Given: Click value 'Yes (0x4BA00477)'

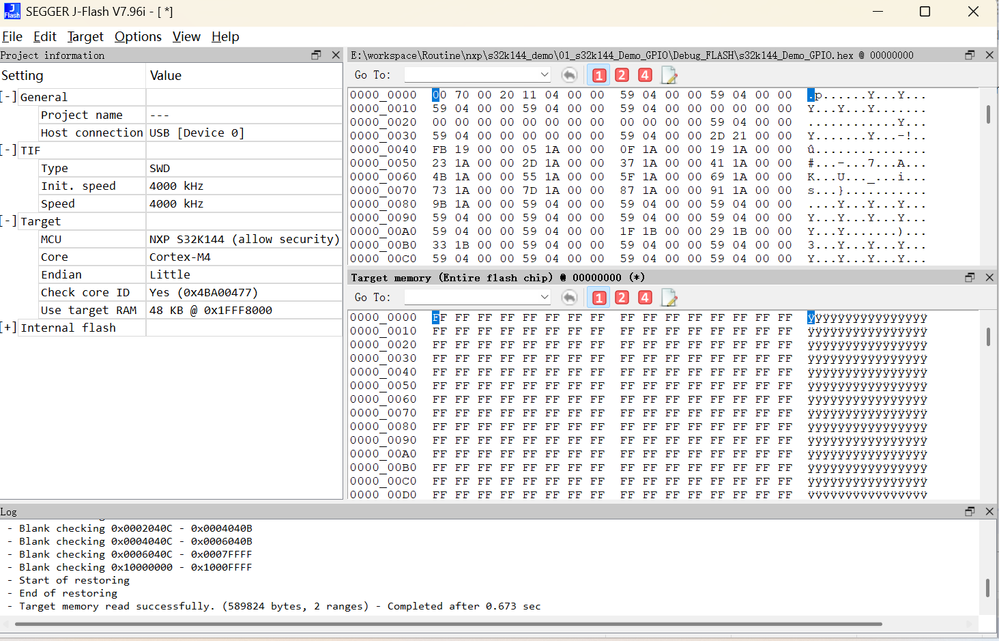Looking at the screenshot, I should click(x=204, y=292).
